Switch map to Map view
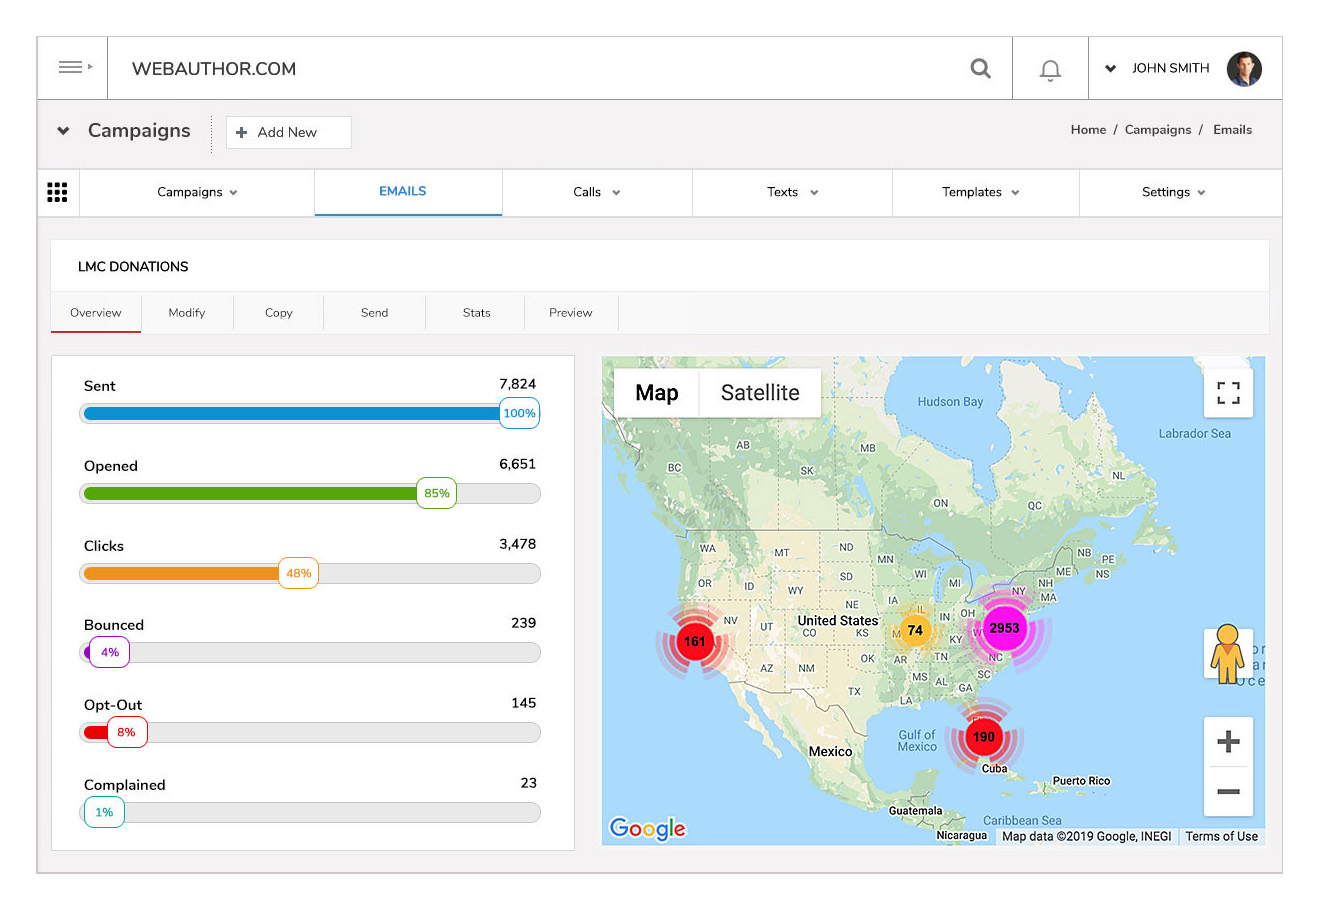The image size is (1319, 910). click(656, 393)
